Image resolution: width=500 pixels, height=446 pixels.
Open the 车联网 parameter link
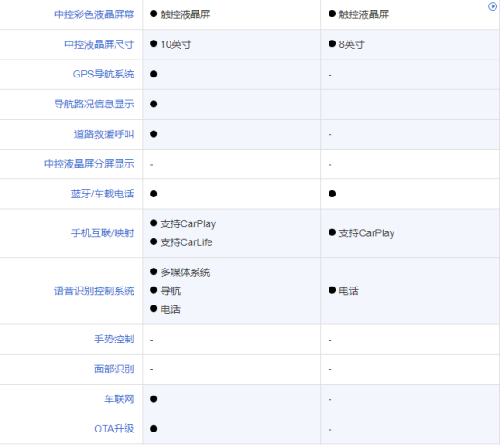click(x=119, y=399)
